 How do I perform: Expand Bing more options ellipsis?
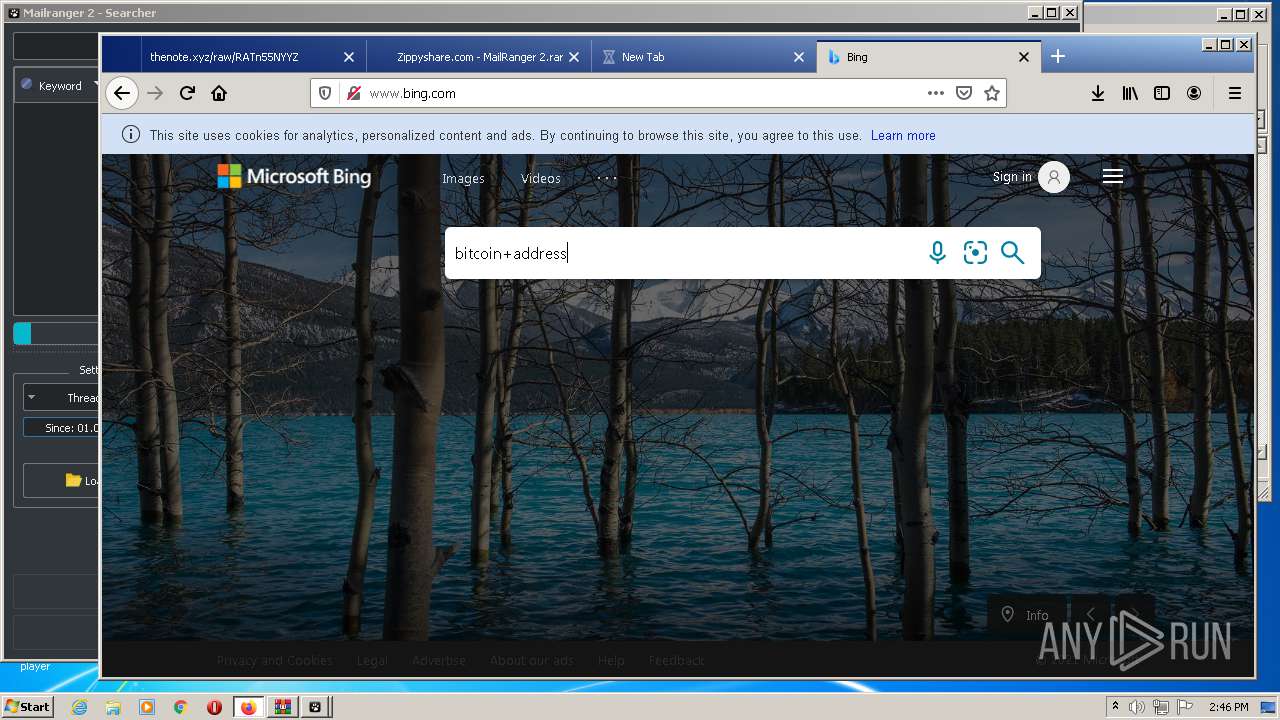607,178
